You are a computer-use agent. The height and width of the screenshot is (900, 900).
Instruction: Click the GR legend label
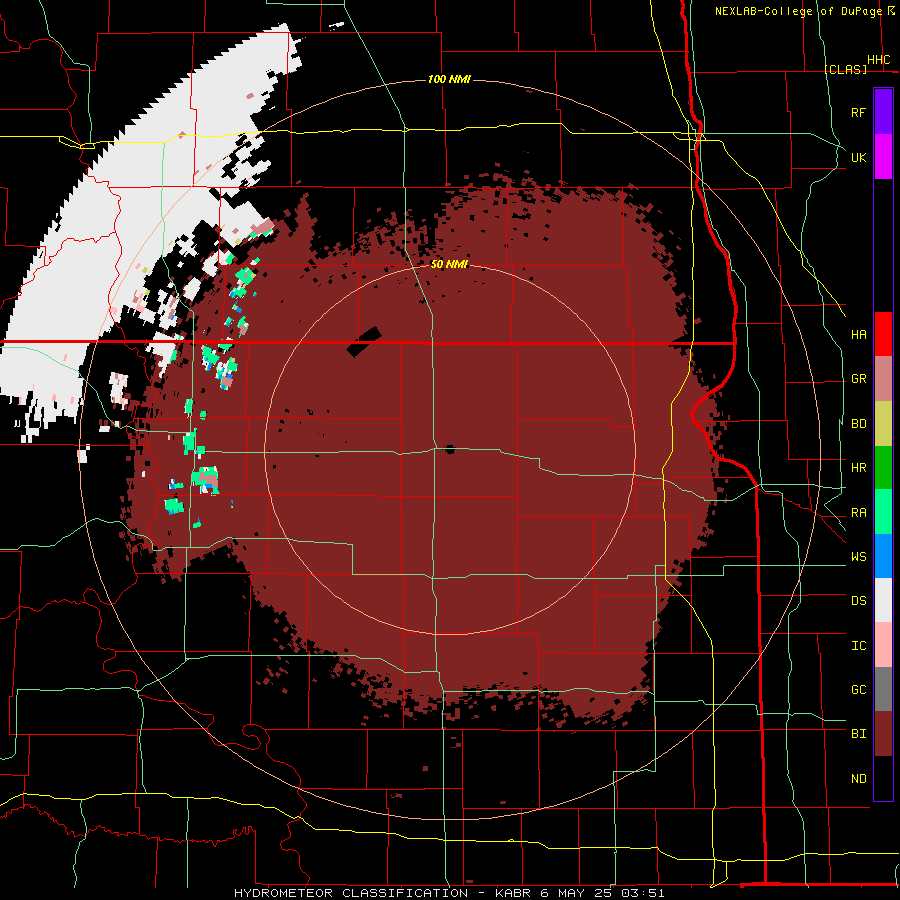click(859, 379)
